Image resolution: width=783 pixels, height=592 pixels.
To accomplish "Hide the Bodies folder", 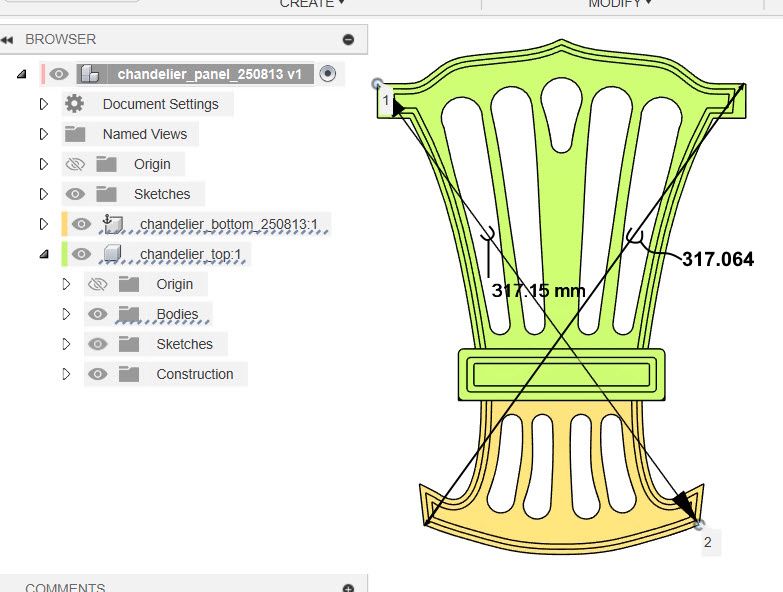I will tap(97, 314).
